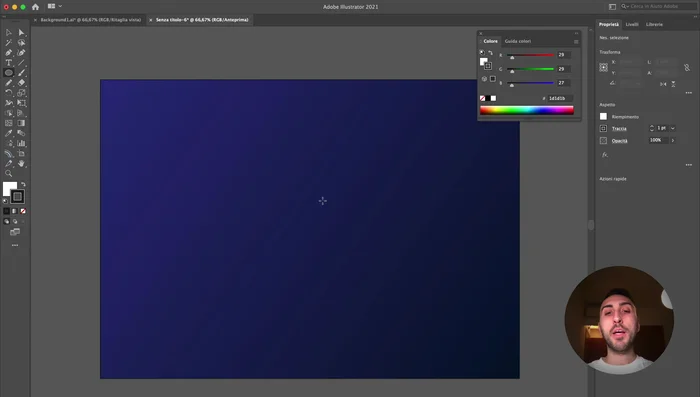Viewport: 700px width, 397px height.
Task: Select the Shape Builder tool
Action: point(8,113)
